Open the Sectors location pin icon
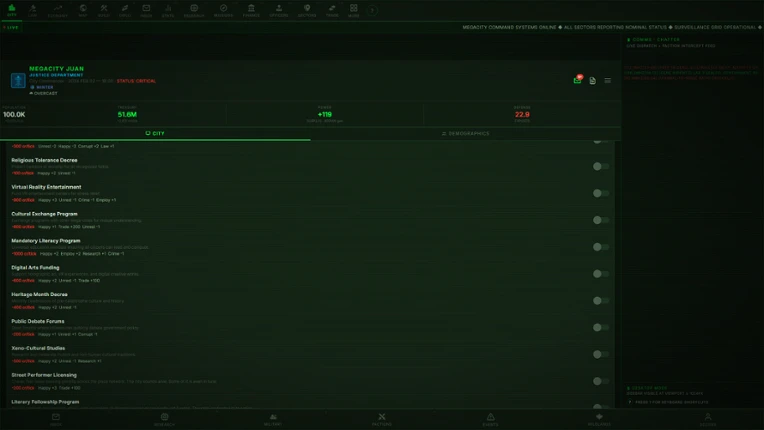 (x=307, y=11)
